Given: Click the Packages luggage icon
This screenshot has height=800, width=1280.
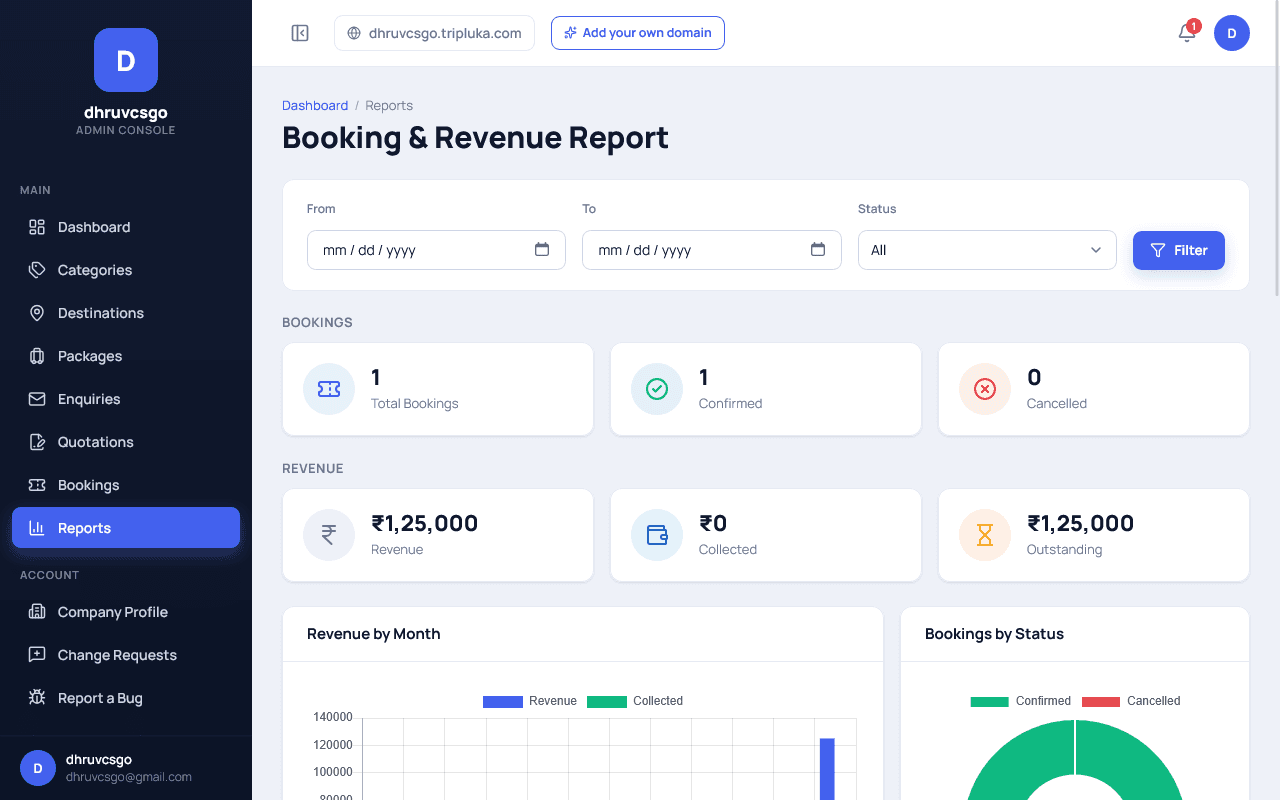Looking at the screenshot, I should (37, 356).
